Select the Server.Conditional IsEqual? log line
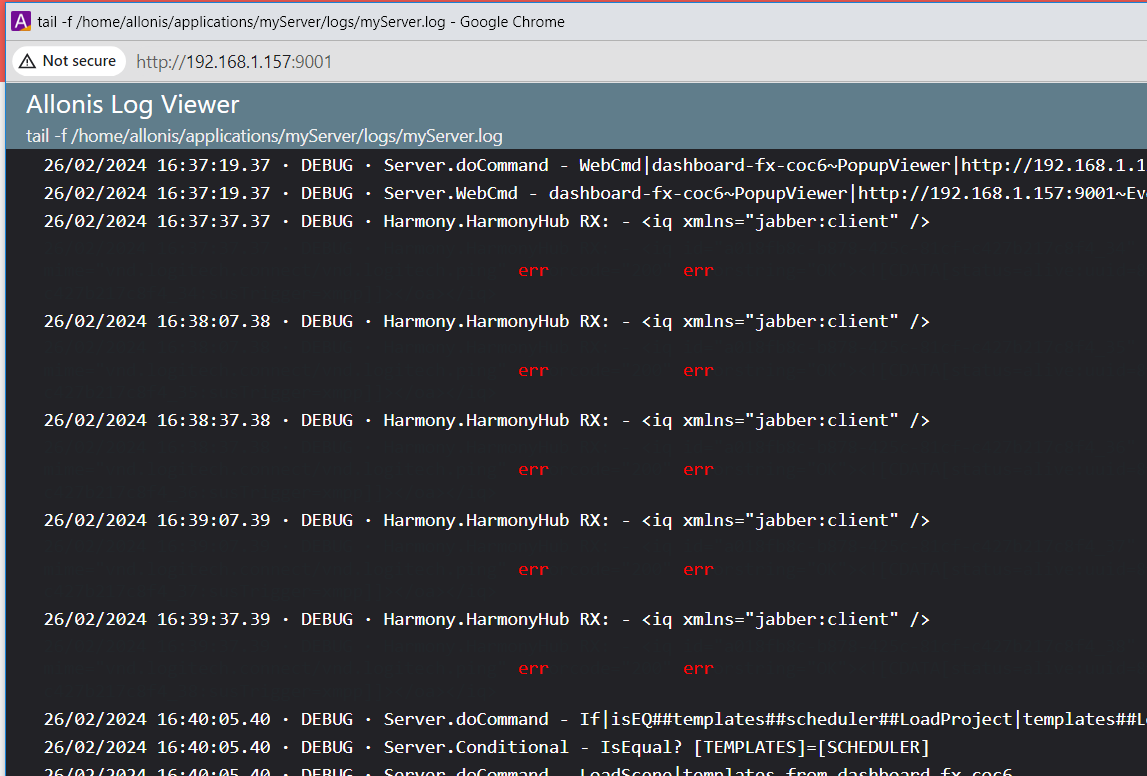This screenshot has height=776, width=1147. click(x=486, y=747)
